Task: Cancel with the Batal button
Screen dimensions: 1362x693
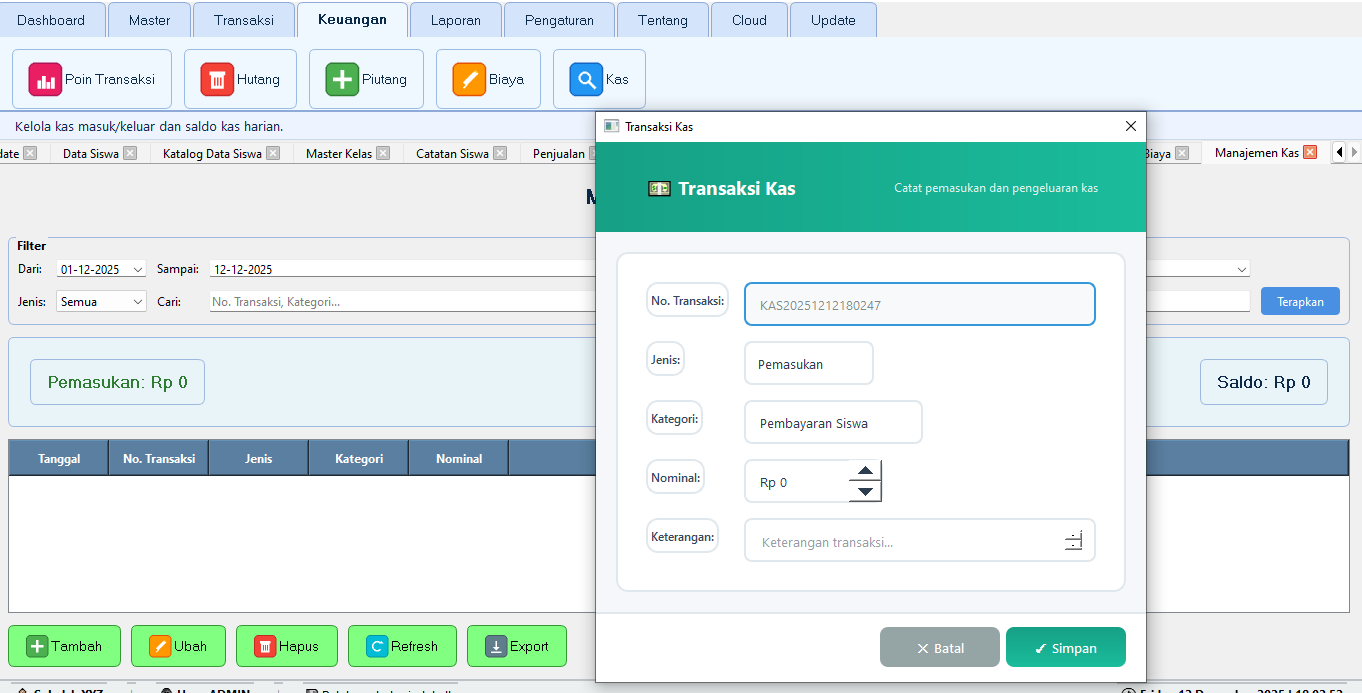Action: tap(939, 648)
